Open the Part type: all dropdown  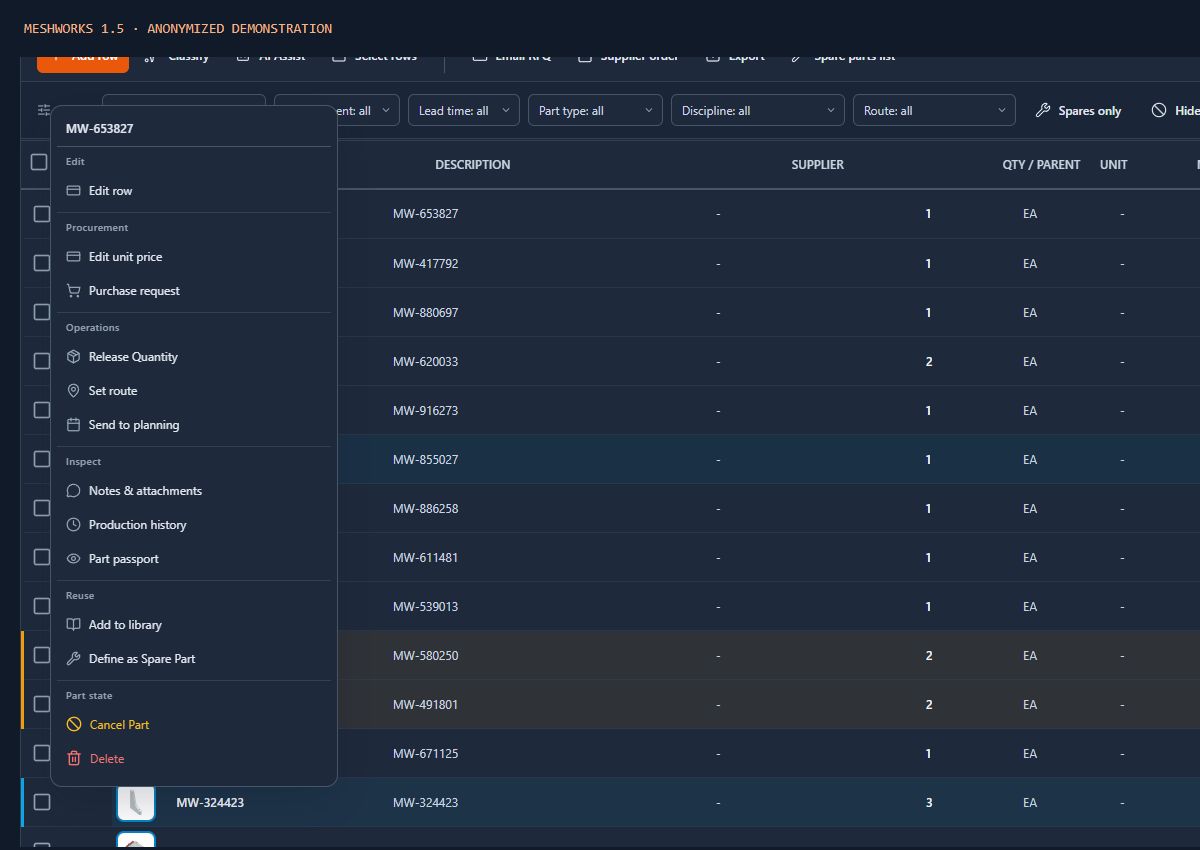tap(595, 111)
